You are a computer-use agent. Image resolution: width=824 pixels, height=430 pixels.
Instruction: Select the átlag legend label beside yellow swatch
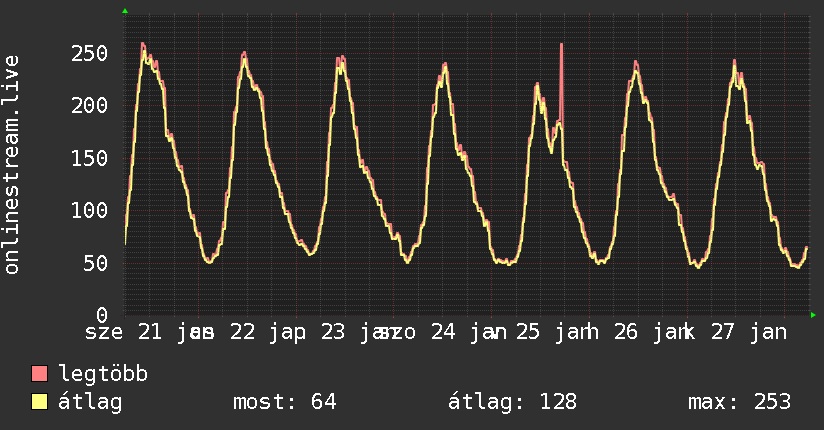[90, 402]
